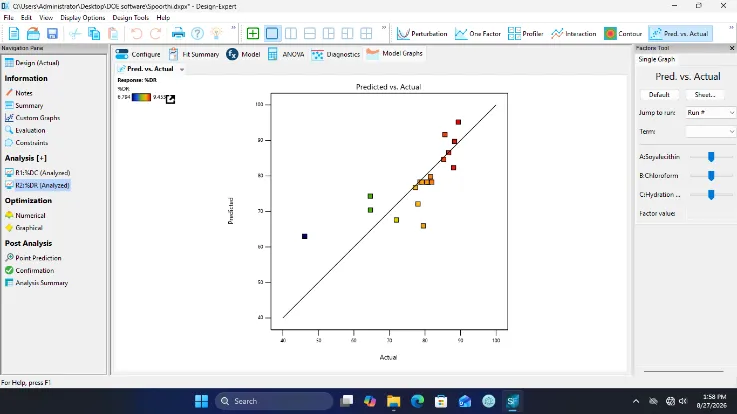Select Design (Actual) in navigation pane

coord(32,62)
